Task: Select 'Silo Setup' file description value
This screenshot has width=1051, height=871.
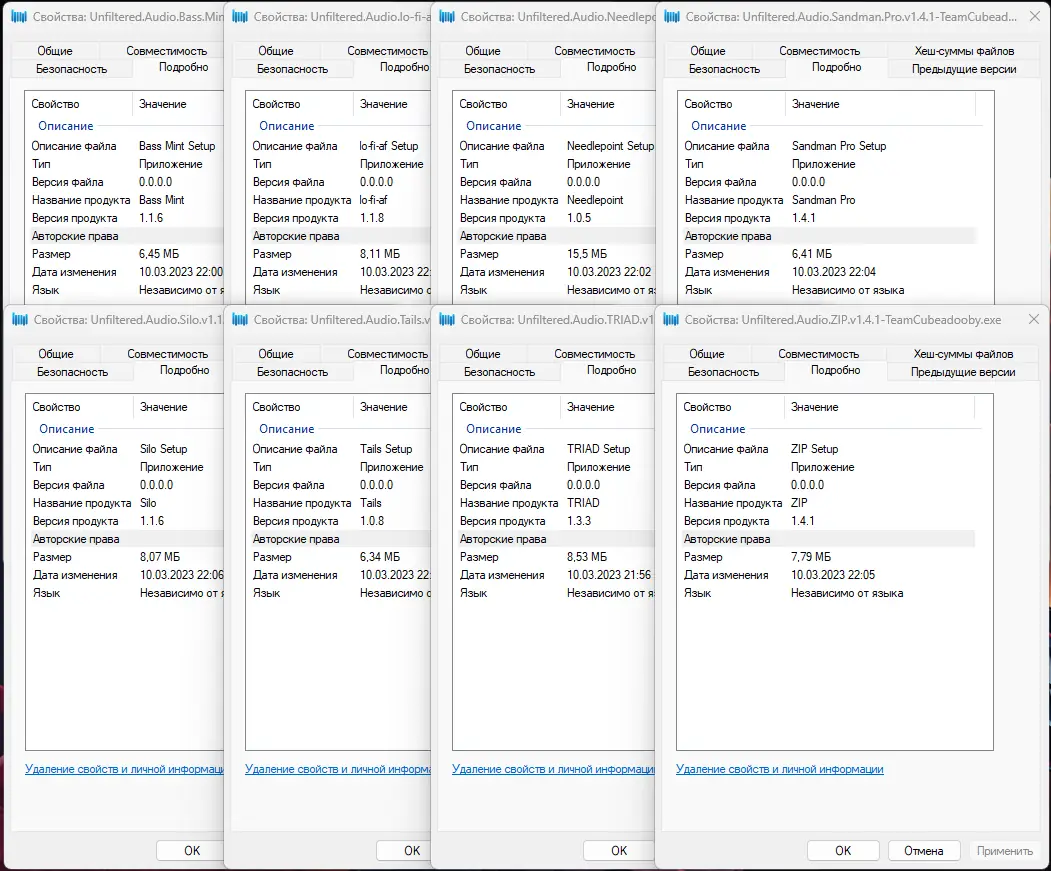Action: point(164,449)
